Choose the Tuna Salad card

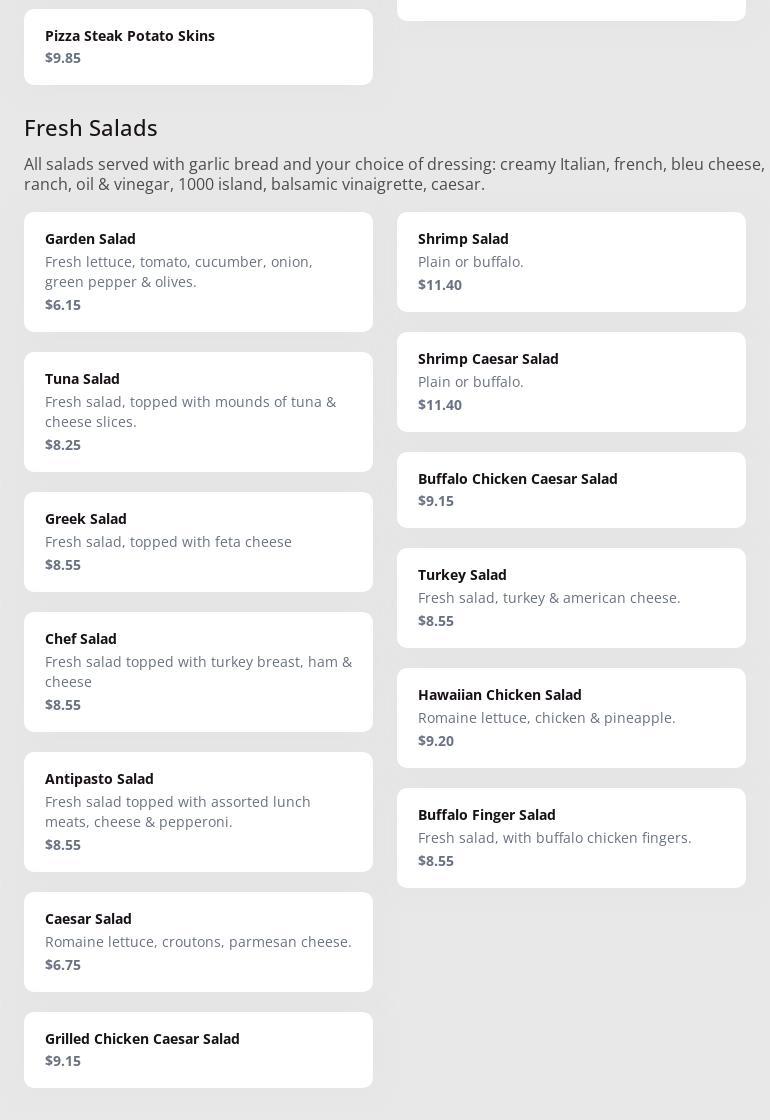[x=198, y=411]
